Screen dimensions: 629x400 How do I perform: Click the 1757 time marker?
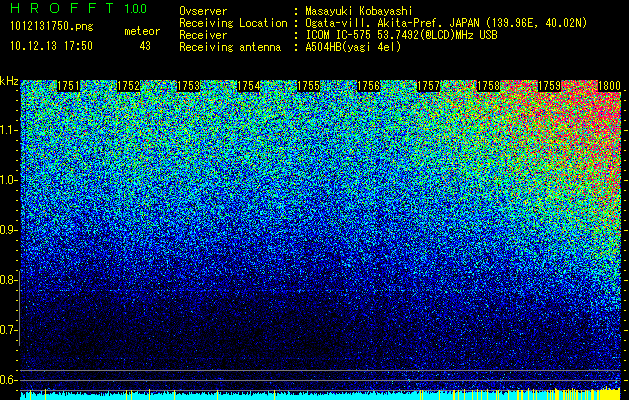(x=429, y=86)
